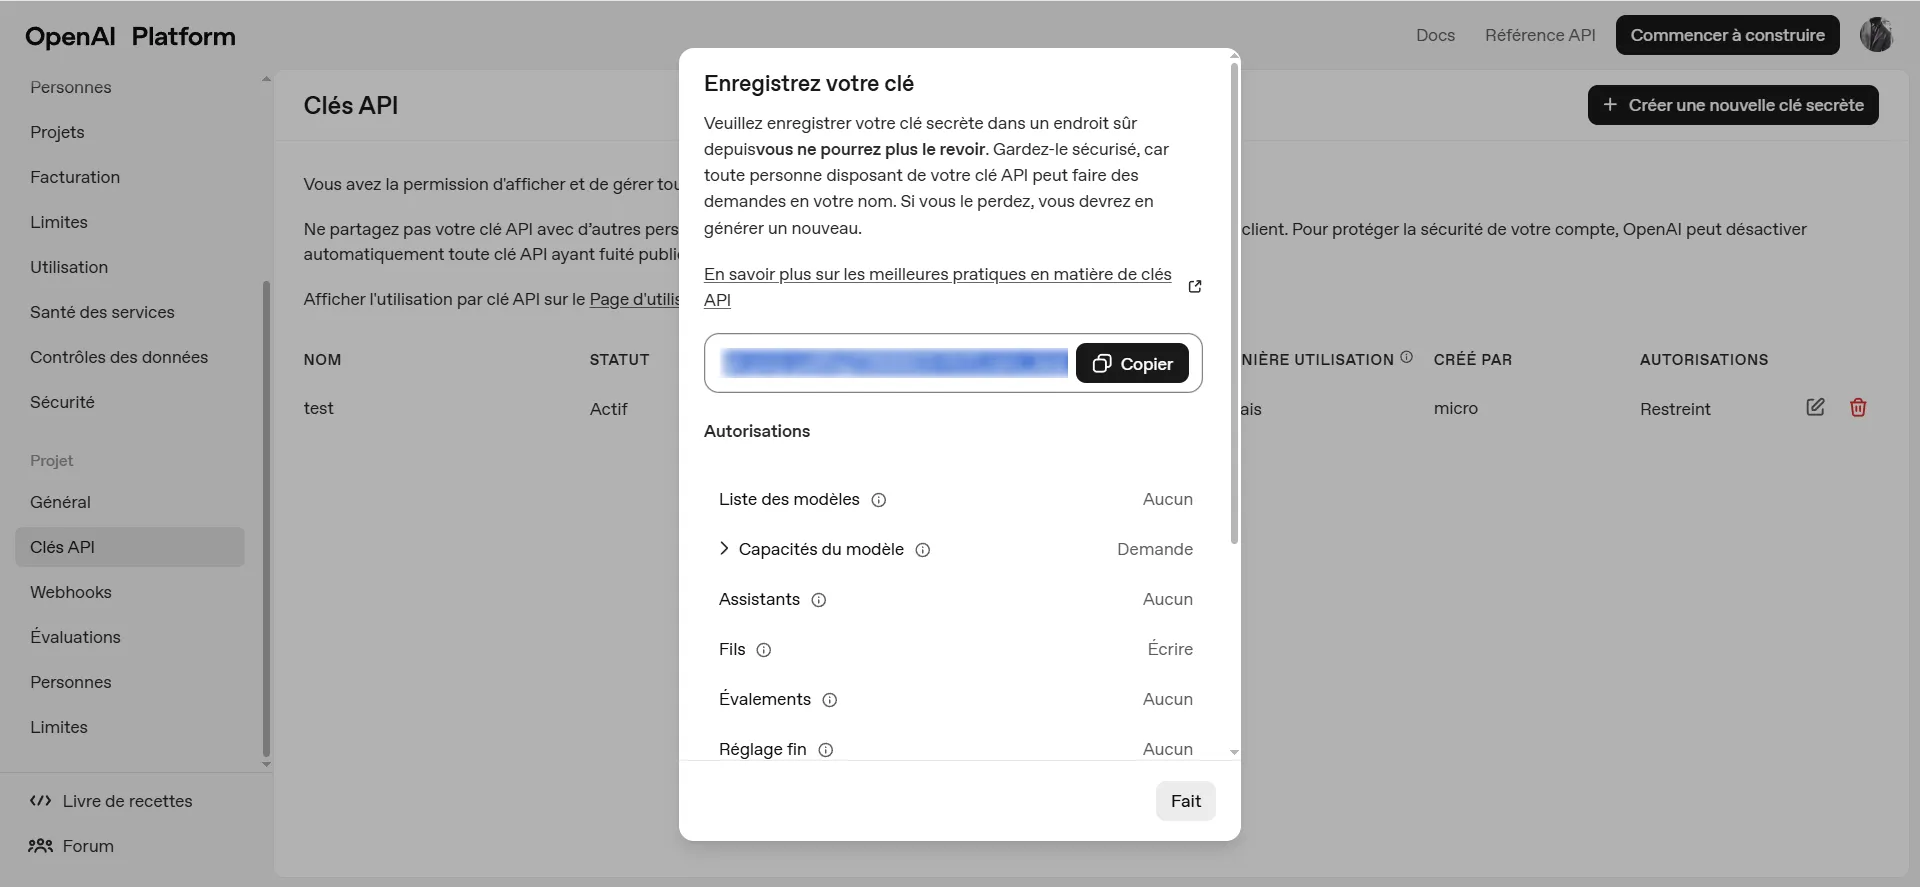Open the Assistants permission dropdown showing Aucun
The width and height of the screenshot is (1920, 887).
tap(1167, 599)
